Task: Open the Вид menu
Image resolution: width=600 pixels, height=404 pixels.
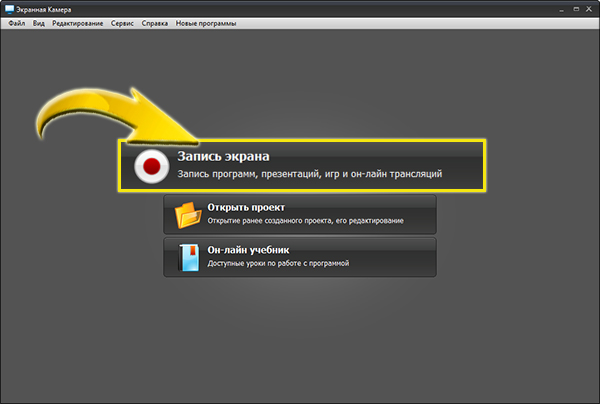Action: [39, 23]
